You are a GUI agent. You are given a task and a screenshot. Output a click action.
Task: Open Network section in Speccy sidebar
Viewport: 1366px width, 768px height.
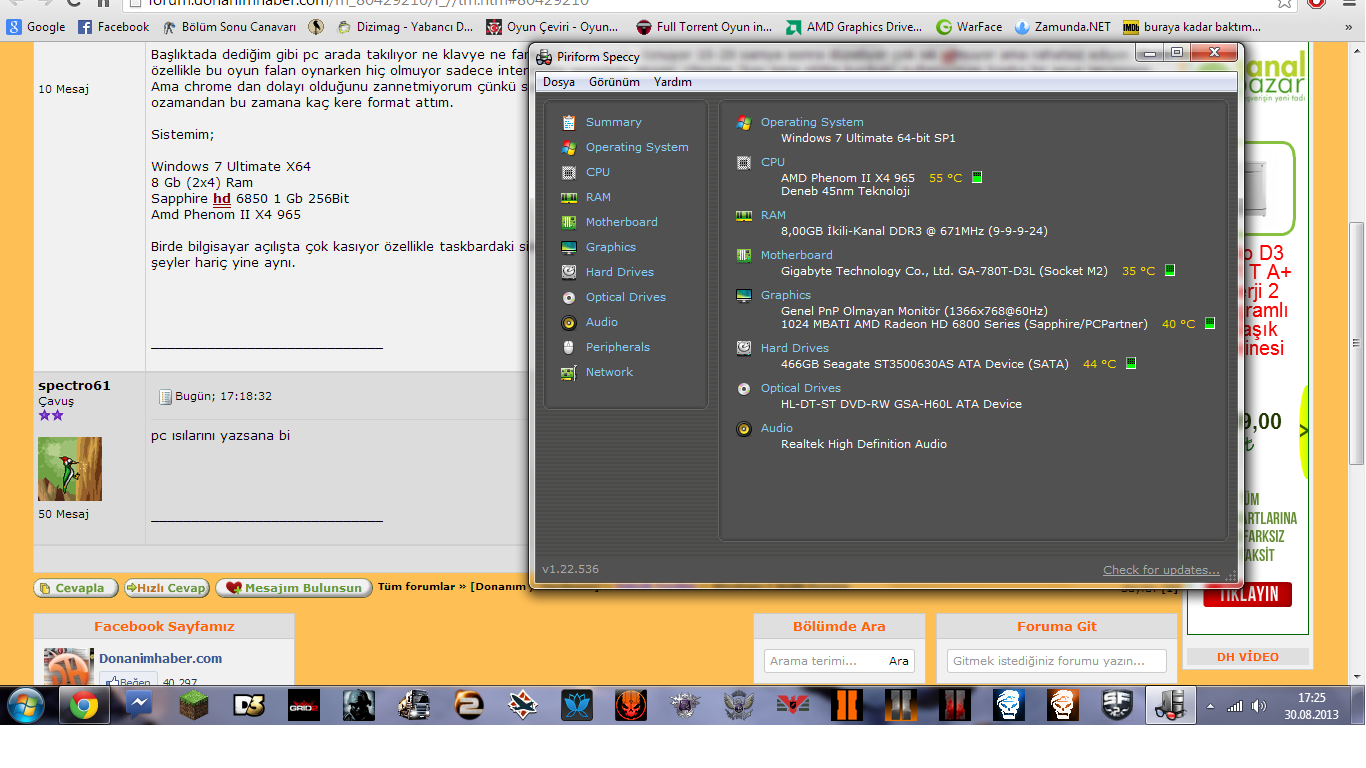click(609, 372)
